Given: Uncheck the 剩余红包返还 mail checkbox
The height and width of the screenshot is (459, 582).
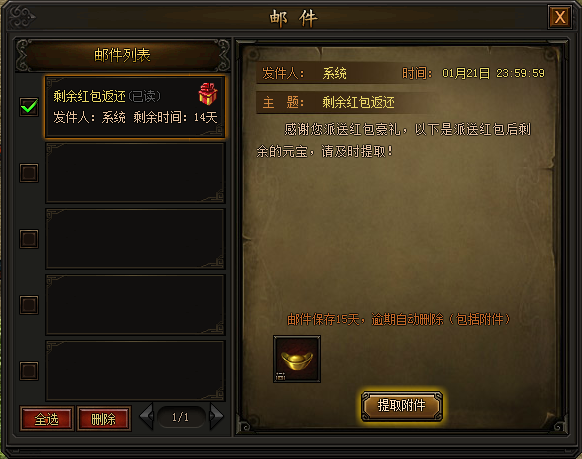Looking at the screenshot, I should (x=29, y=107).
